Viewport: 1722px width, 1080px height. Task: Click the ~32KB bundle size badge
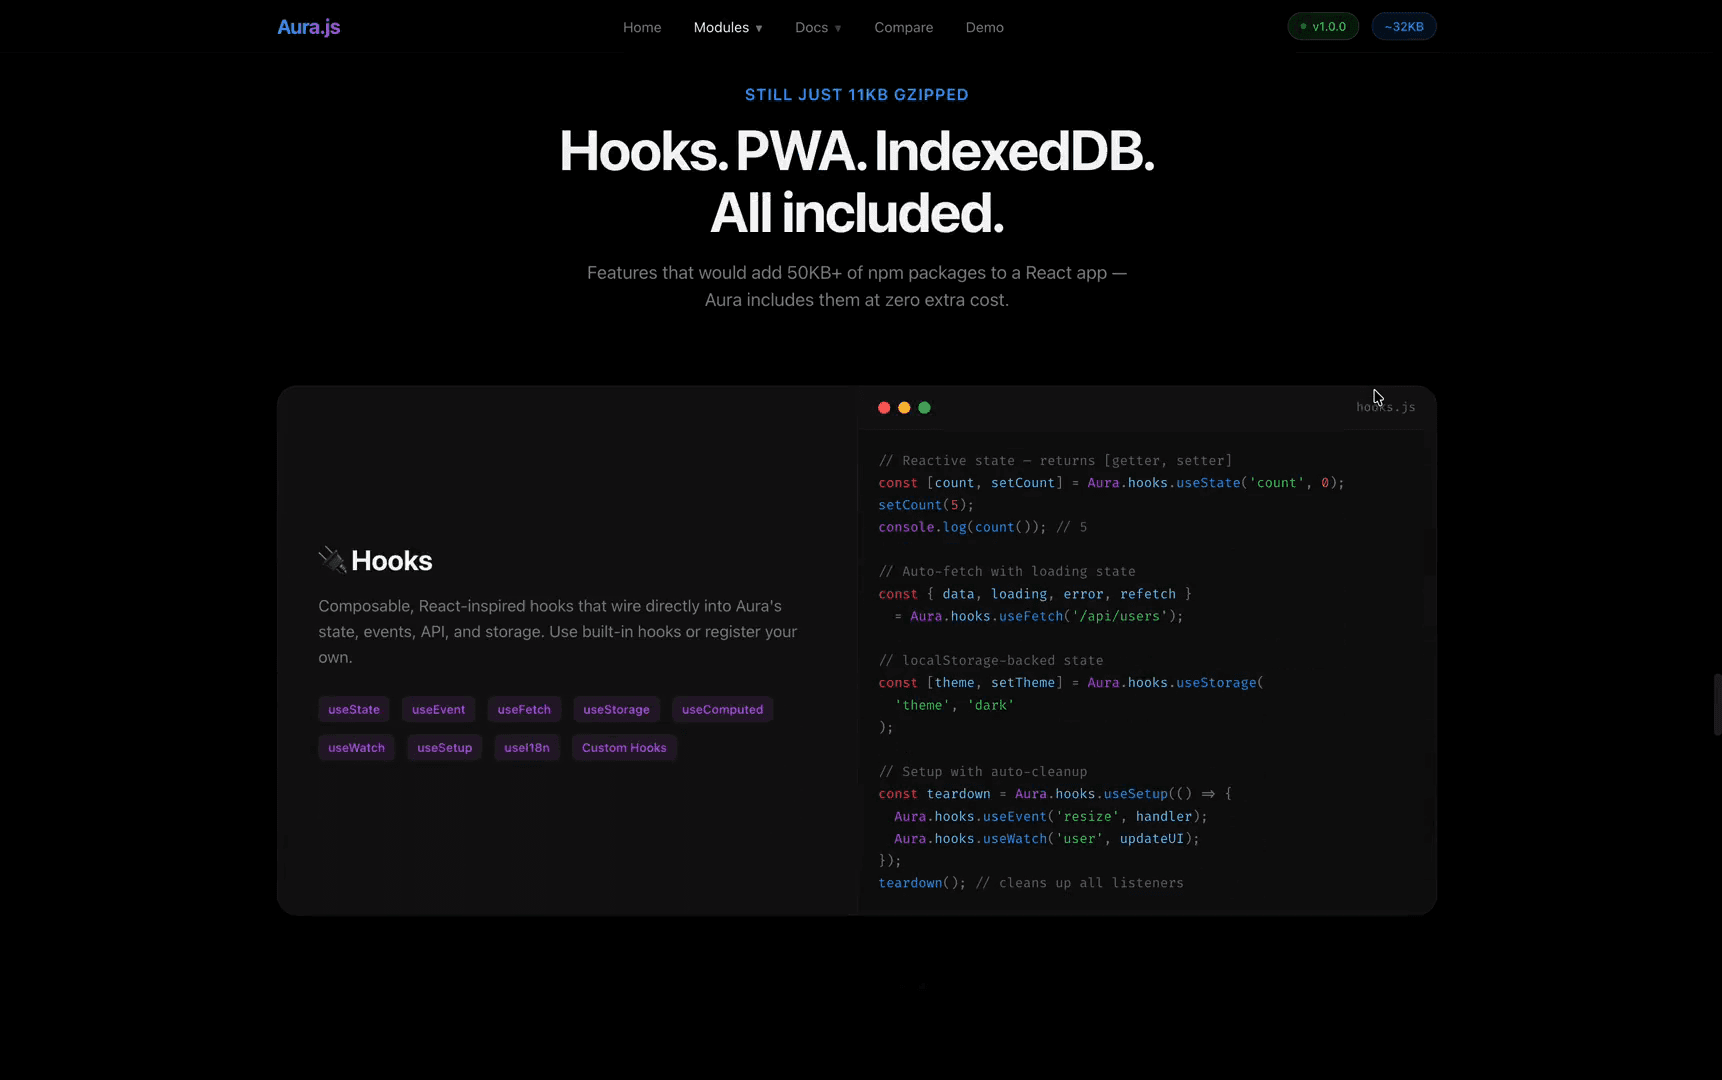click(x=1403, y=26)
